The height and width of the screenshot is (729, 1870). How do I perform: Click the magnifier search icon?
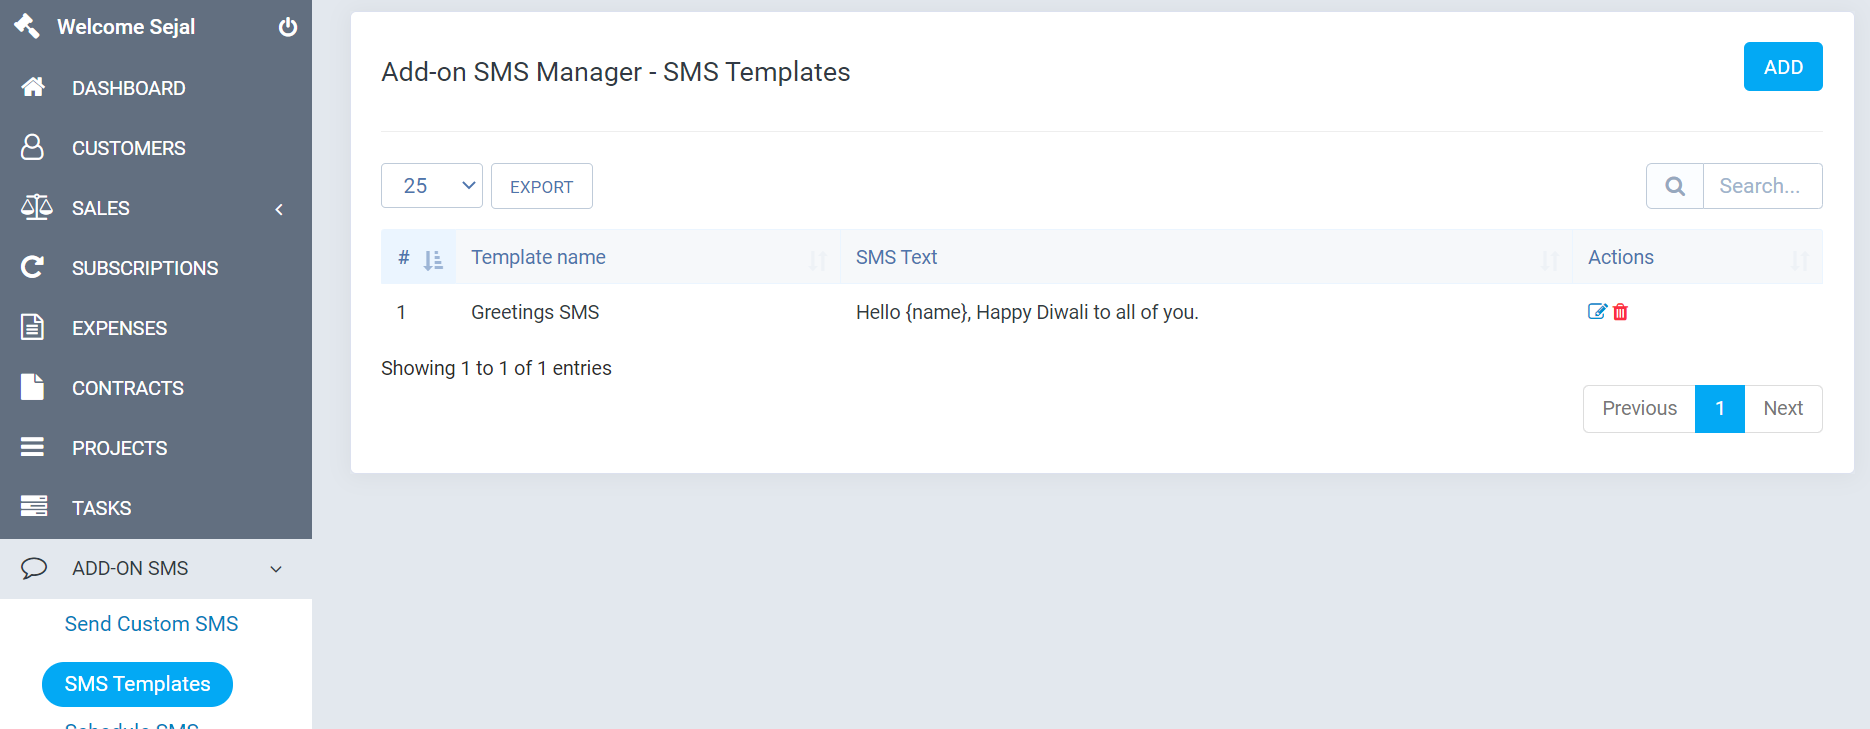[1675, 186]
